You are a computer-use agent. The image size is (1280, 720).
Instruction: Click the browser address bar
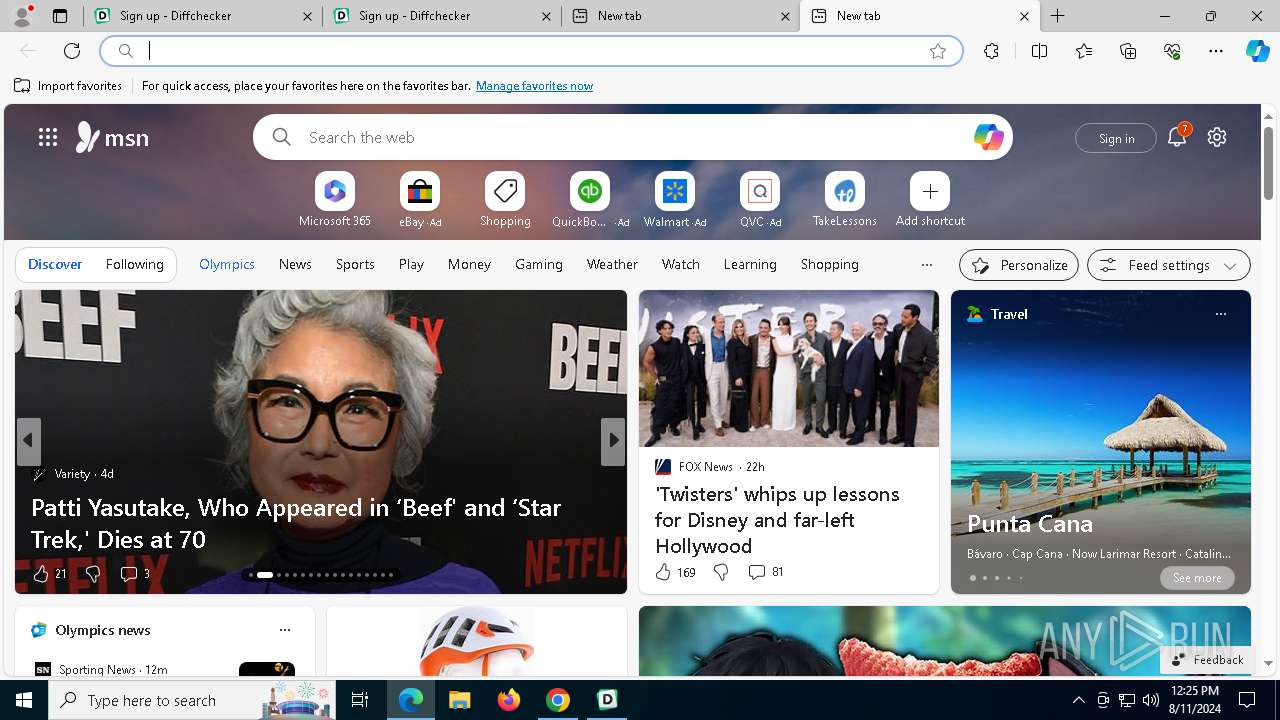point(530,51)
